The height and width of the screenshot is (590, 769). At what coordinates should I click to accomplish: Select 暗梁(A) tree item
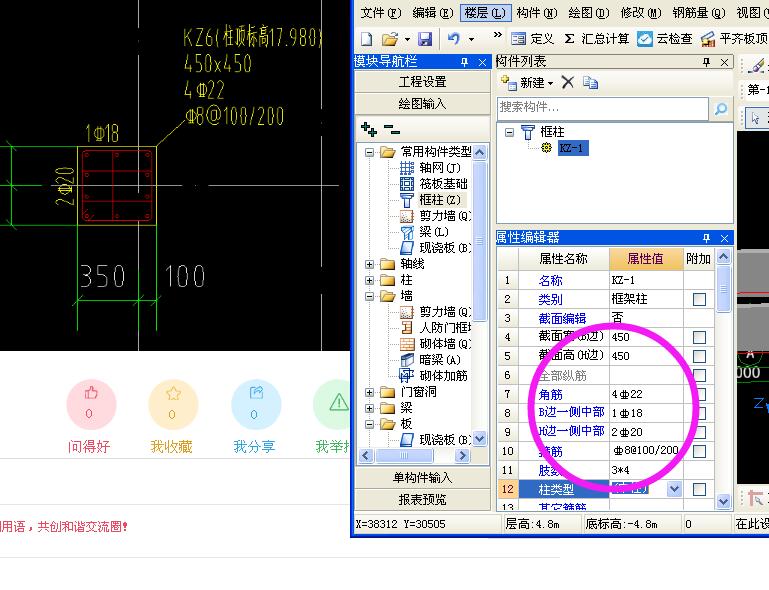coord(439,360)
